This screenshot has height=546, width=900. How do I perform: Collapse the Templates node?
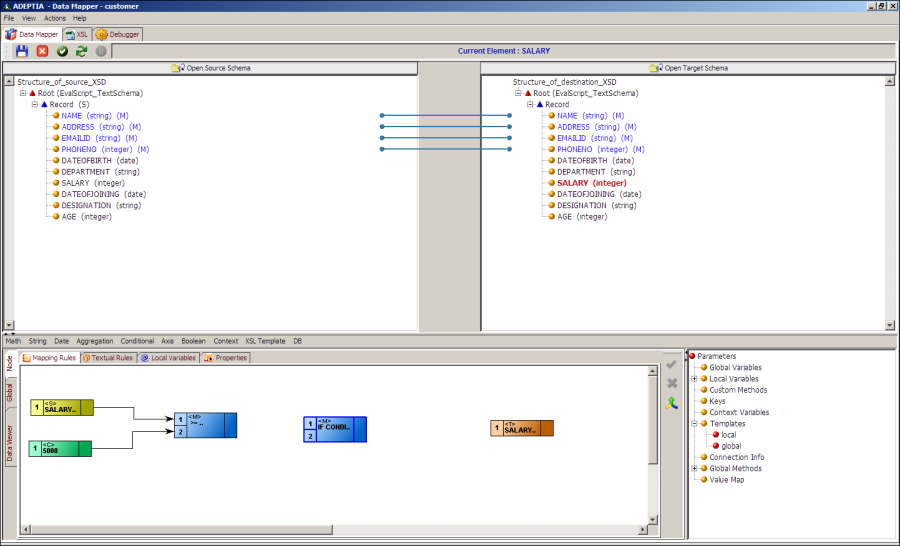click(695, 424)
